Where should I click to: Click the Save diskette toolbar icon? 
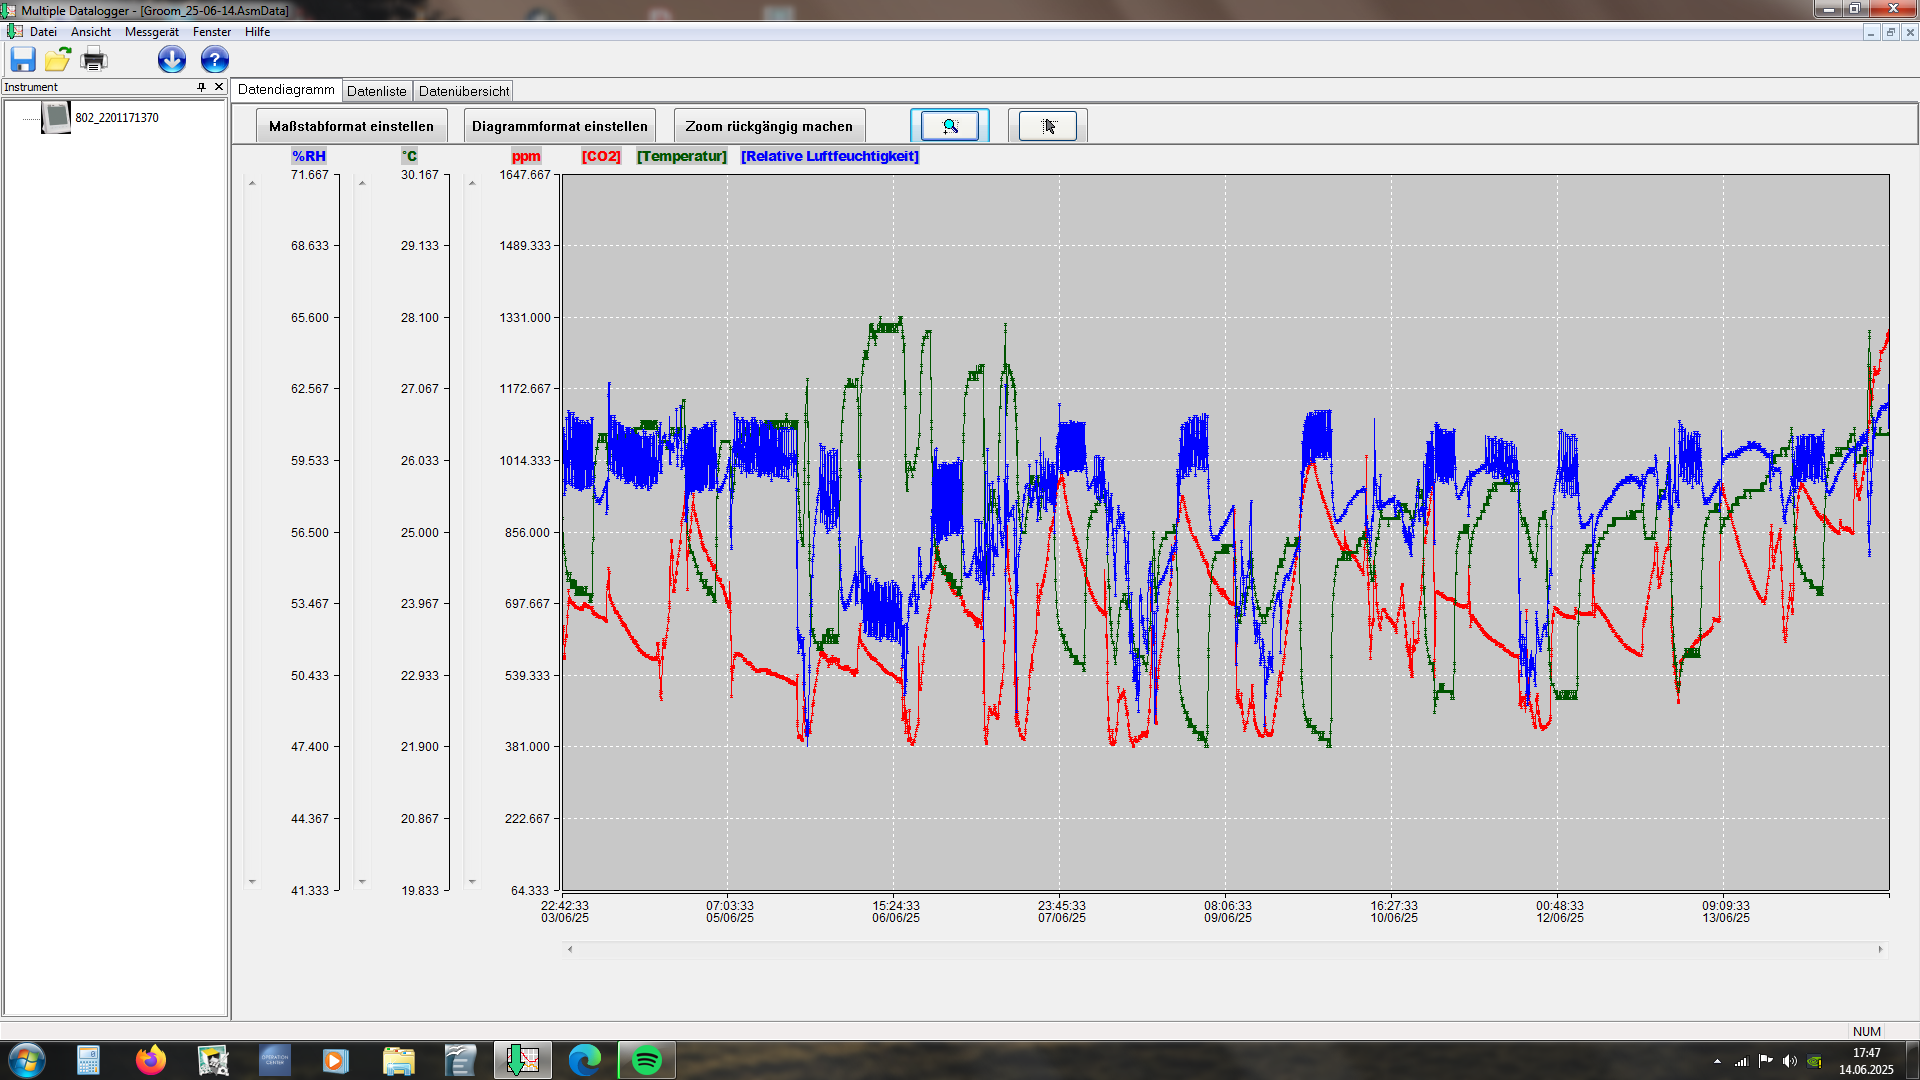[23, 60]
